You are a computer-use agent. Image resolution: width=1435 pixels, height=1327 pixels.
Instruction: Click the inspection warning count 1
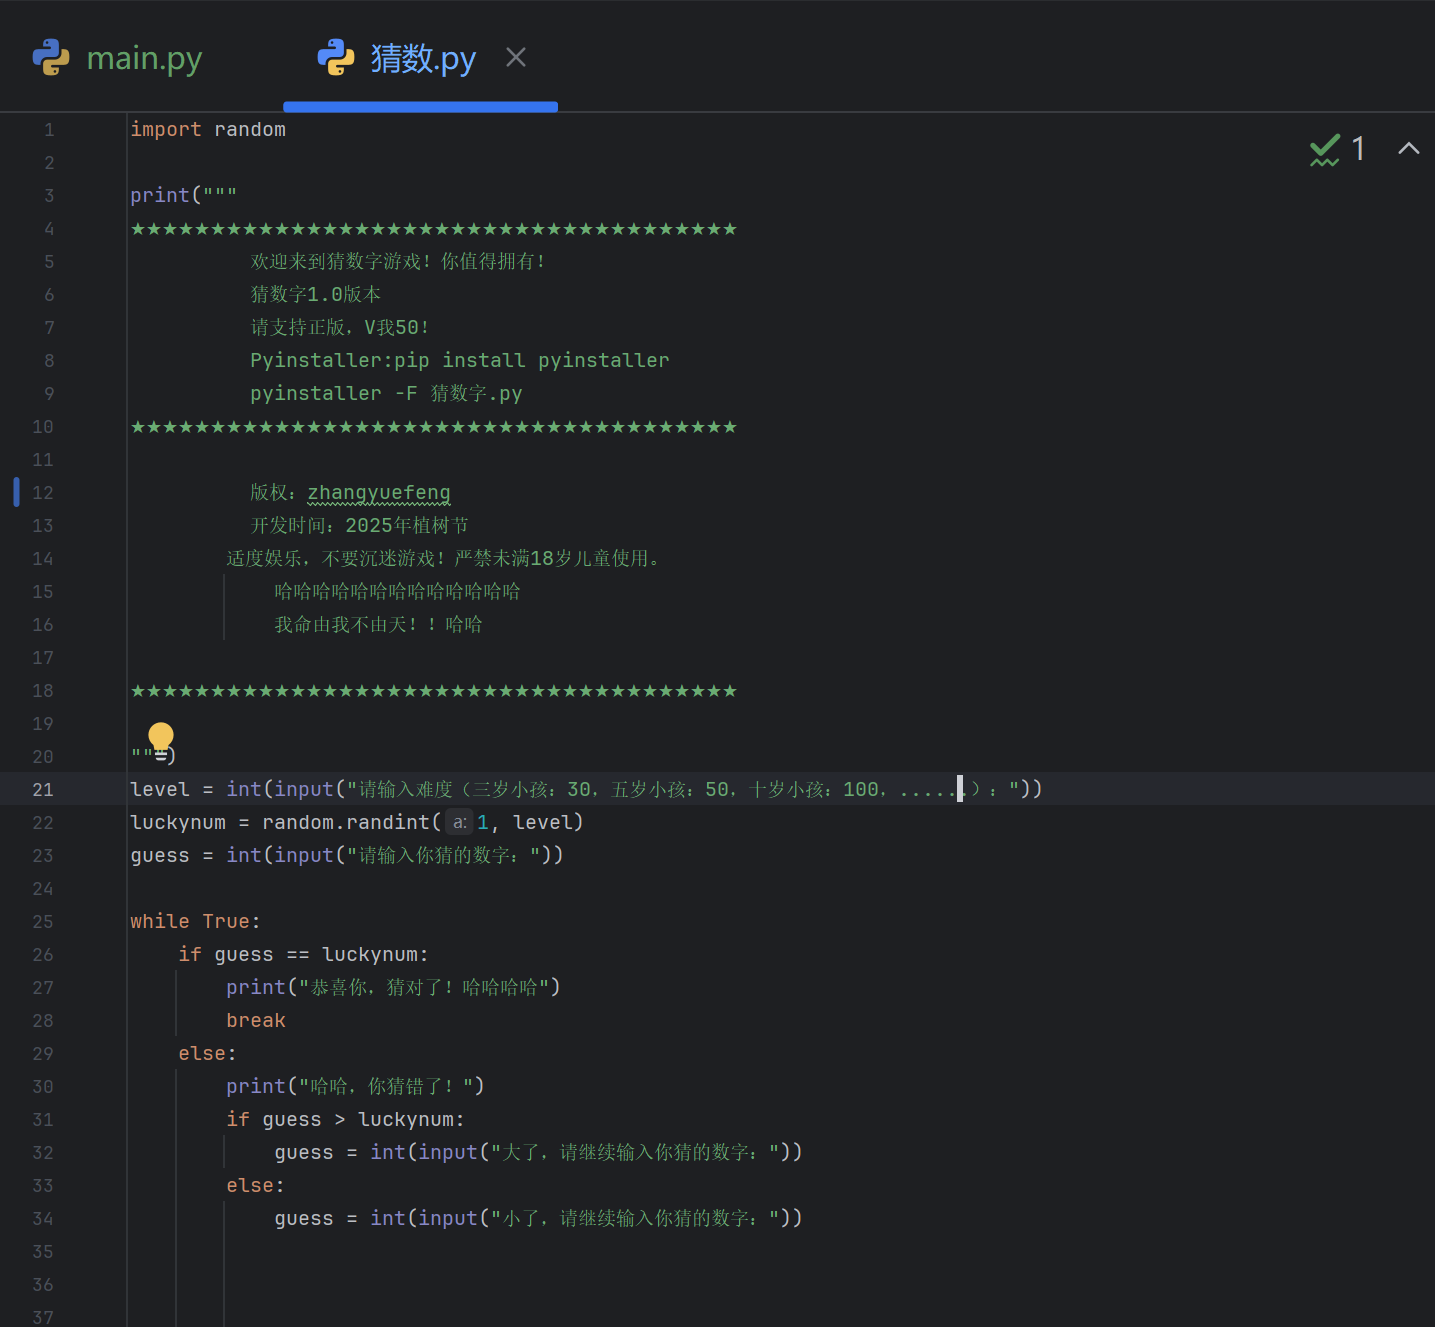coord(1358,149)
